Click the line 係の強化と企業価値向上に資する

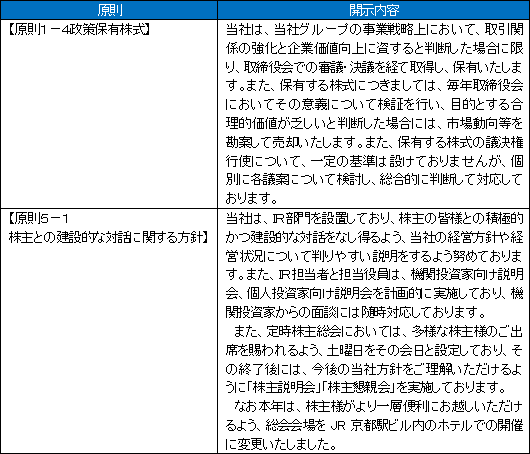[374, 49]
